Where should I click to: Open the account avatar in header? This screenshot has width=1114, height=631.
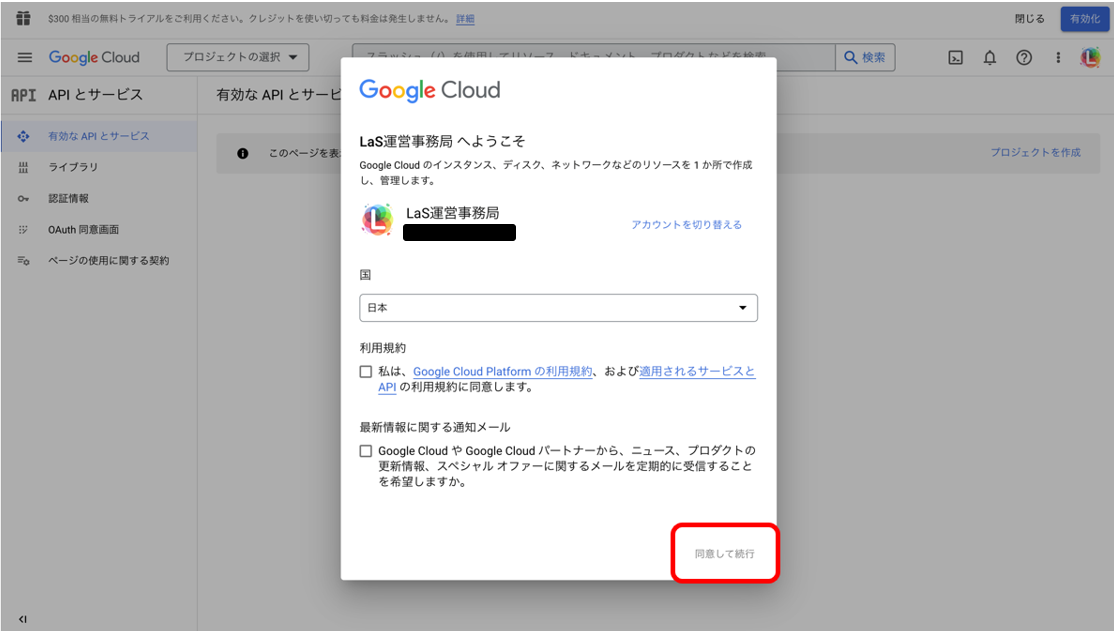point(1090,58)
